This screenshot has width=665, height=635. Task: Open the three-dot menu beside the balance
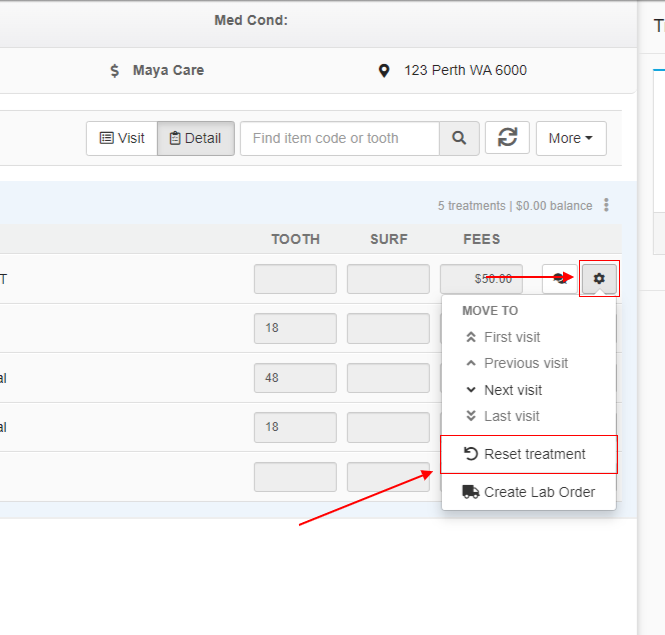606,205
